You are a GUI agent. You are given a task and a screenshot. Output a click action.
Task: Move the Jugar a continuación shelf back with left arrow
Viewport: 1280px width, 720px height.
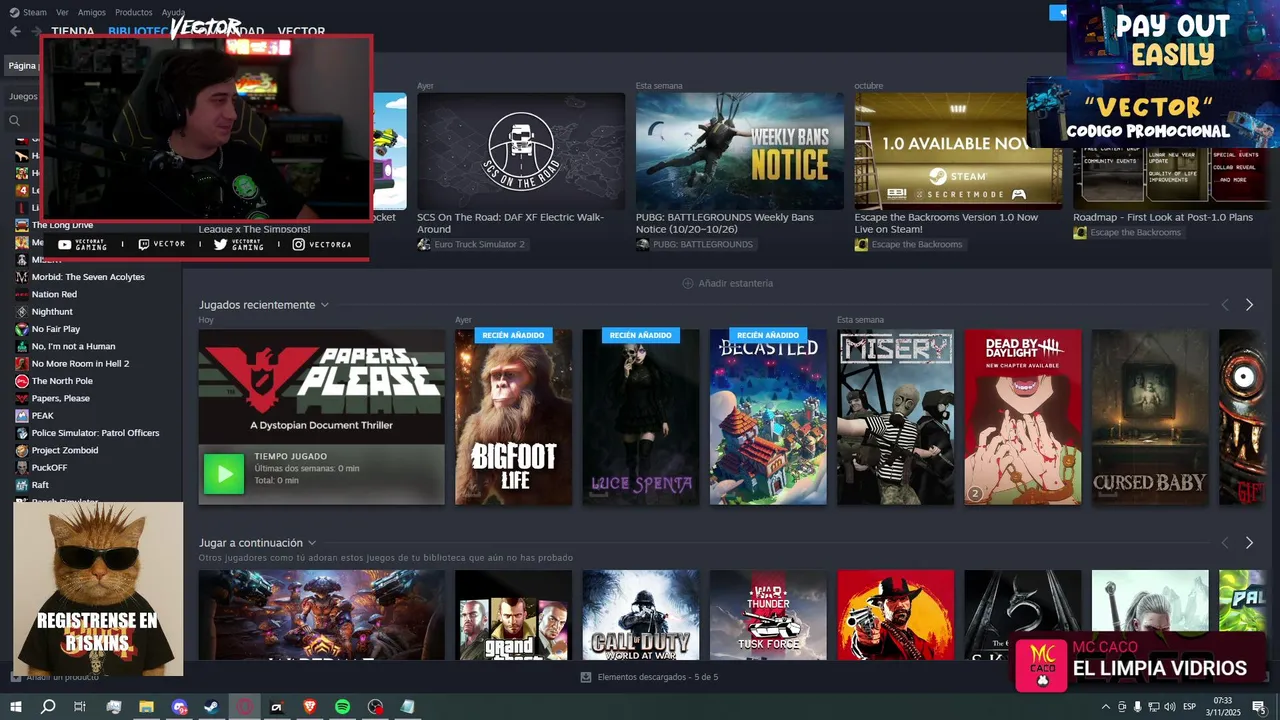click(1225, 543)
